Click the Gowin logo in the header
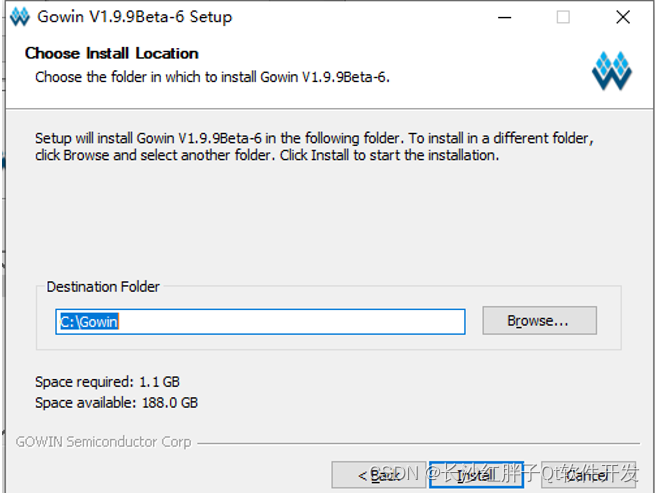Image resolution: width=655 pixels, height=493 pixels. [612, 71]
